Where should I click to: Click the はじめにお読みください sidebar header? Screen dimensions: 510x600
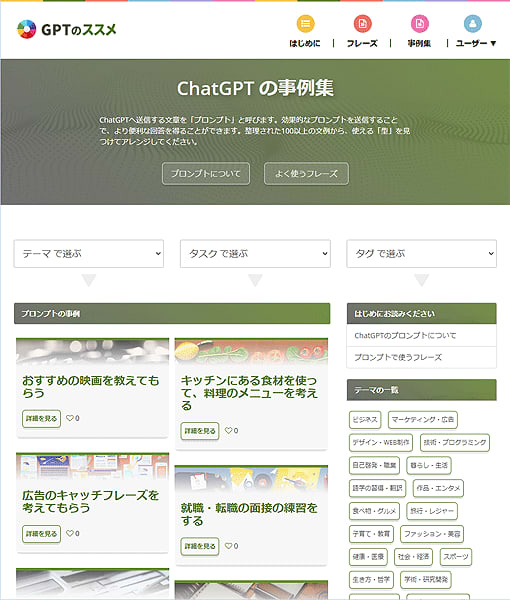point(422,314)
